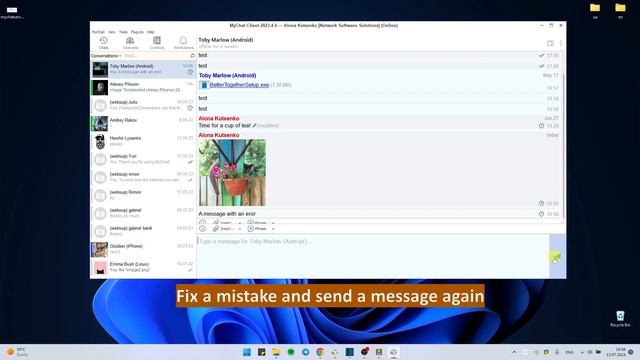Open the Recycle Bin on desktop
Image resolution: width=640 pixels, height=360 pixels.
pyautogui.click(x=620, y=319)
